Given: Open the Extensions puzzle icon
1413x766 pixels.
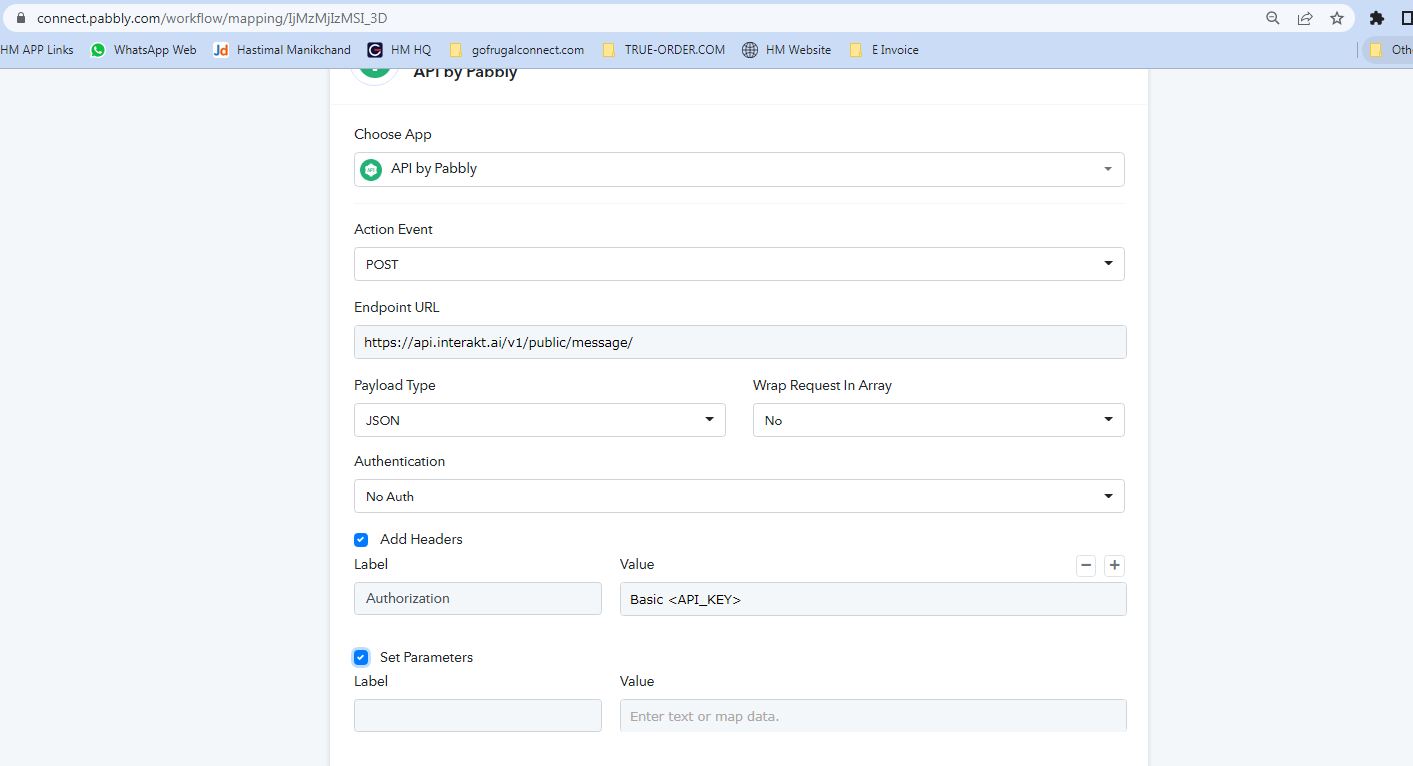Looking at the screenshot, I should pyautogui.click(x=1377, y=18).
